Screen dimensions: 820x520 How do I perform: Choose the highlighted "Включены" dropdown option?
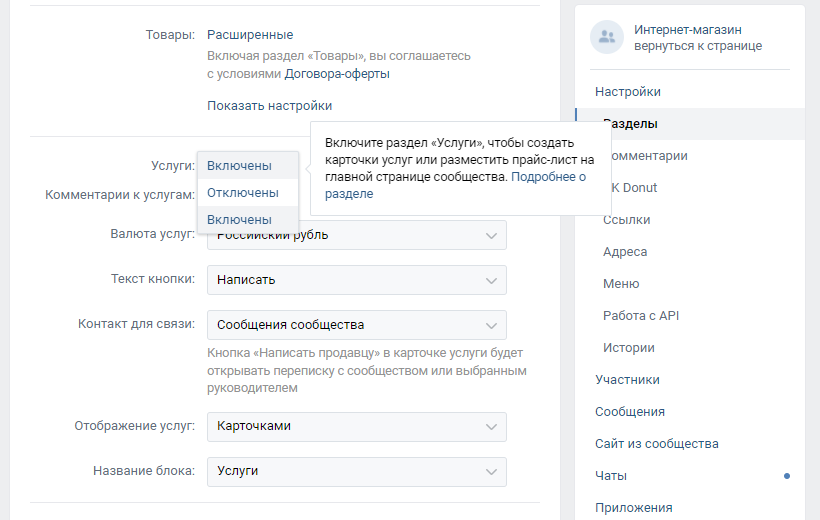click(240, 219)
